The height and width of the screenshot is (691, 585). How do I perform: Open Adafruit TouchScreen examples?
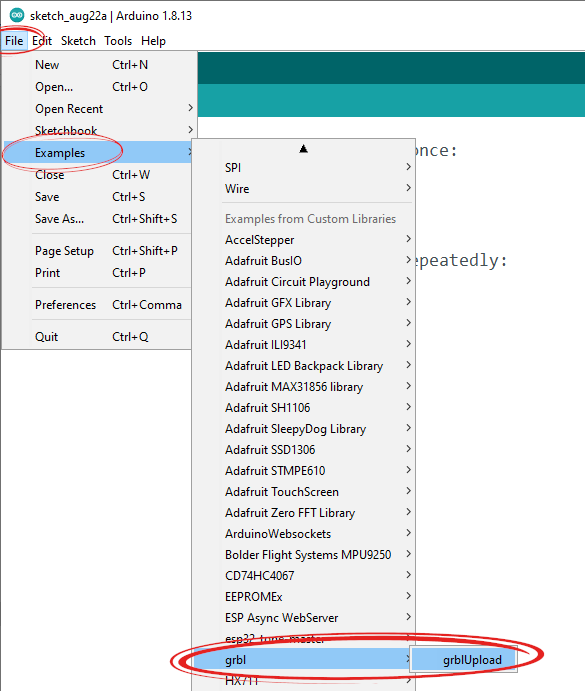303,492
